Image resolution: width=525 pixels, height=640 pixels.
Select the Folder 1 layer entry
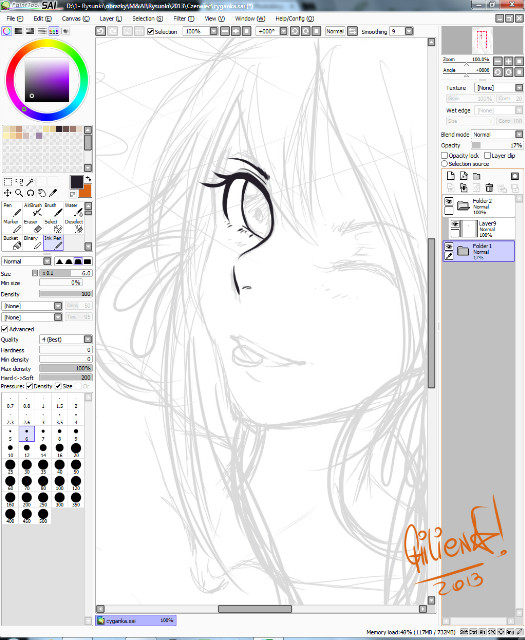tap(478, 251)
